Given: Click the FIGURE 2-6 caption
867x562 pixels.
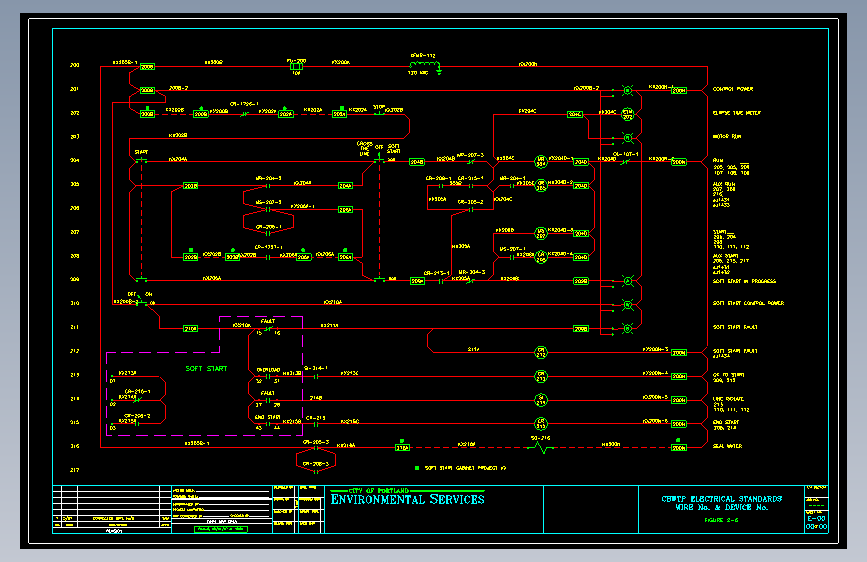Looking at the screenshot, I should 722,520.
